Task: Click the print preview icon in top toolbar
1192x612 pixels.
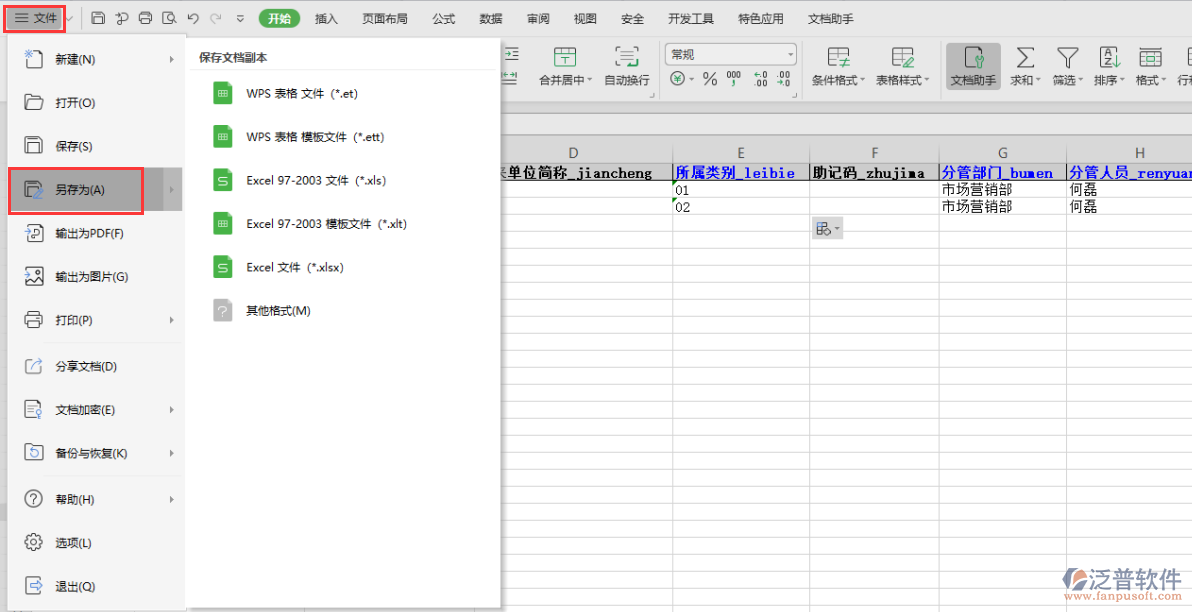Action: 169,18
